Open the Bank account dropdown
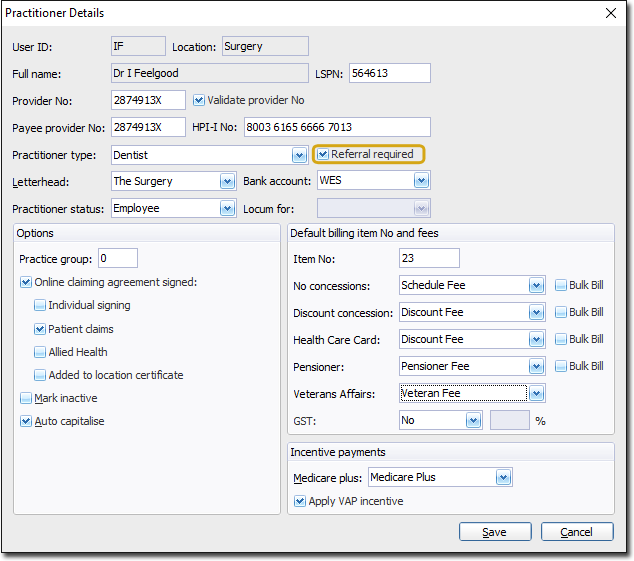This screenshot has height=561, width=634. pos(421,181)
